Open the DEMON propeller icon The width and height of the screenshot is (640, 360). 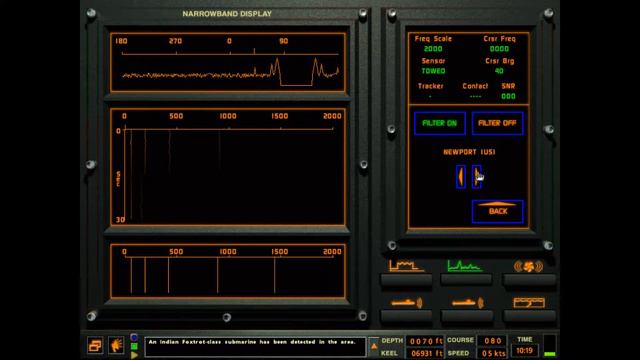529,266
